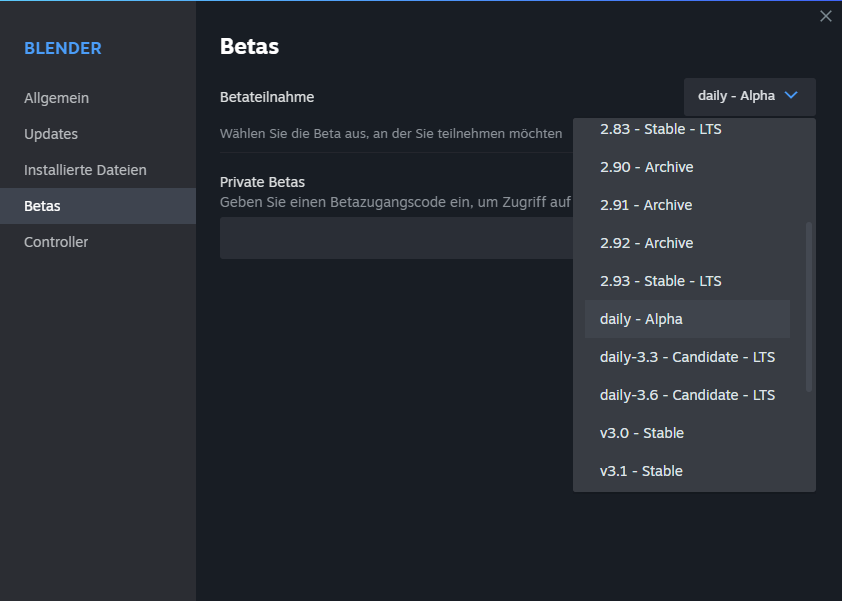The width and height of the screenshot is (842, 601).
Task: Select highlighted daily - Alpha entry
Action: point(687,319)
